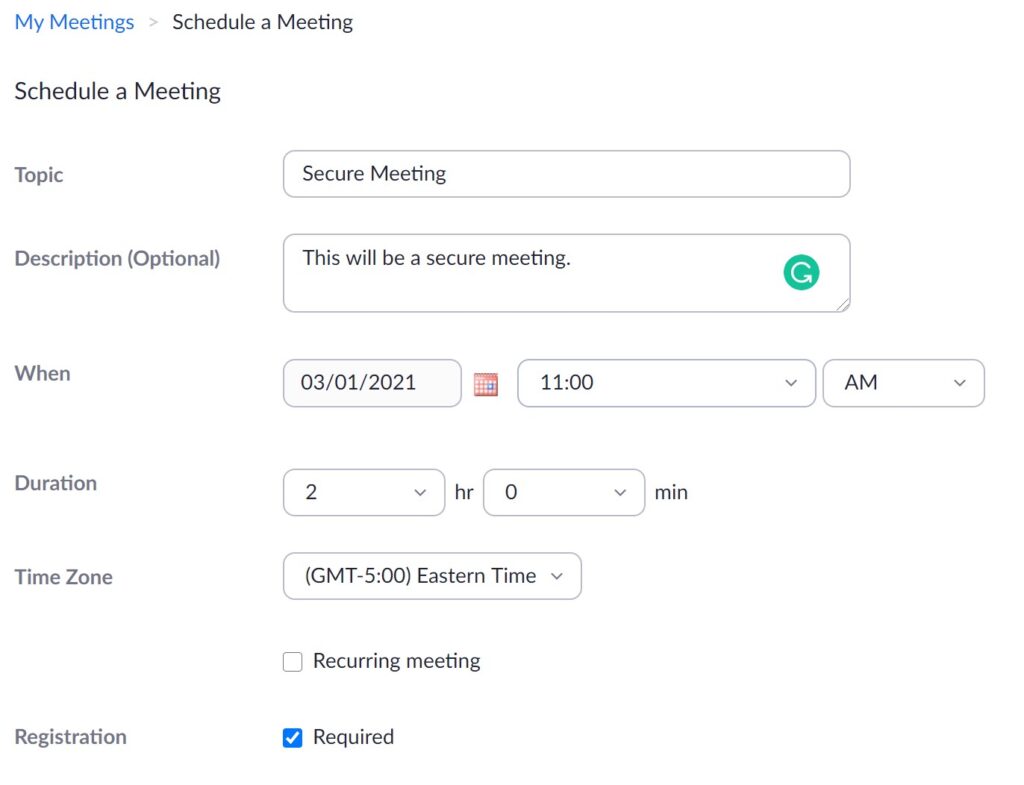Click the Schedule a Meeting breadcrumb item
The height and width of the screenshot is (785, 1024).
[262, 22]
